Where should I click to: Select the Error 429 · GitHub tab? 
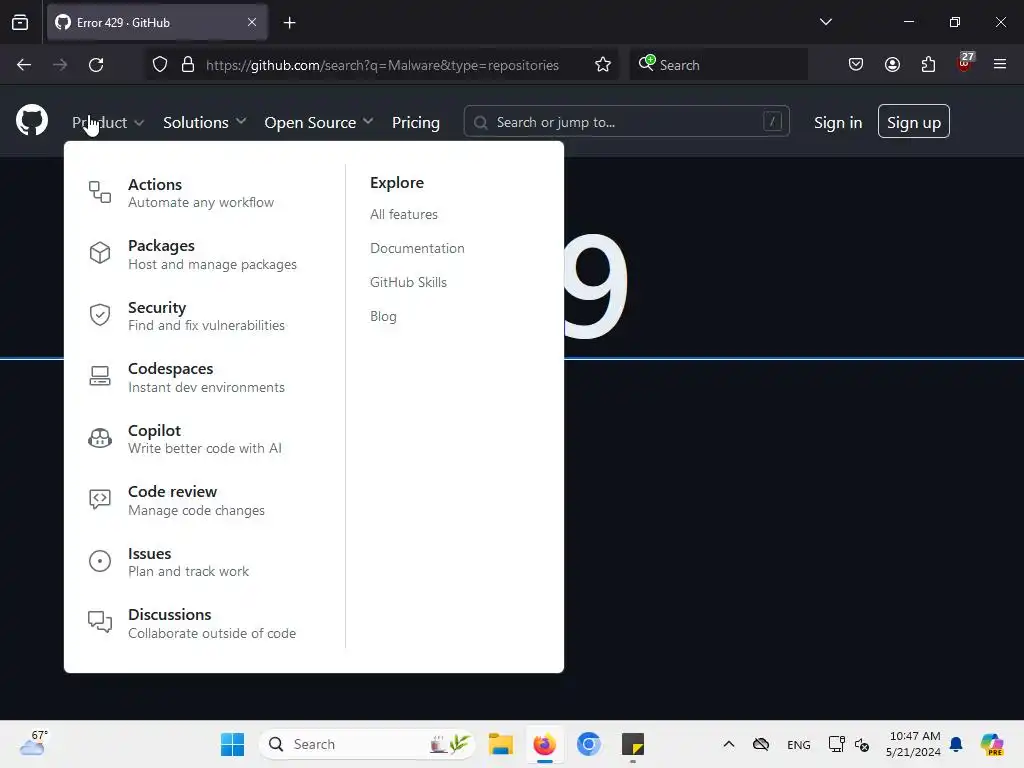tap(157, 22)
